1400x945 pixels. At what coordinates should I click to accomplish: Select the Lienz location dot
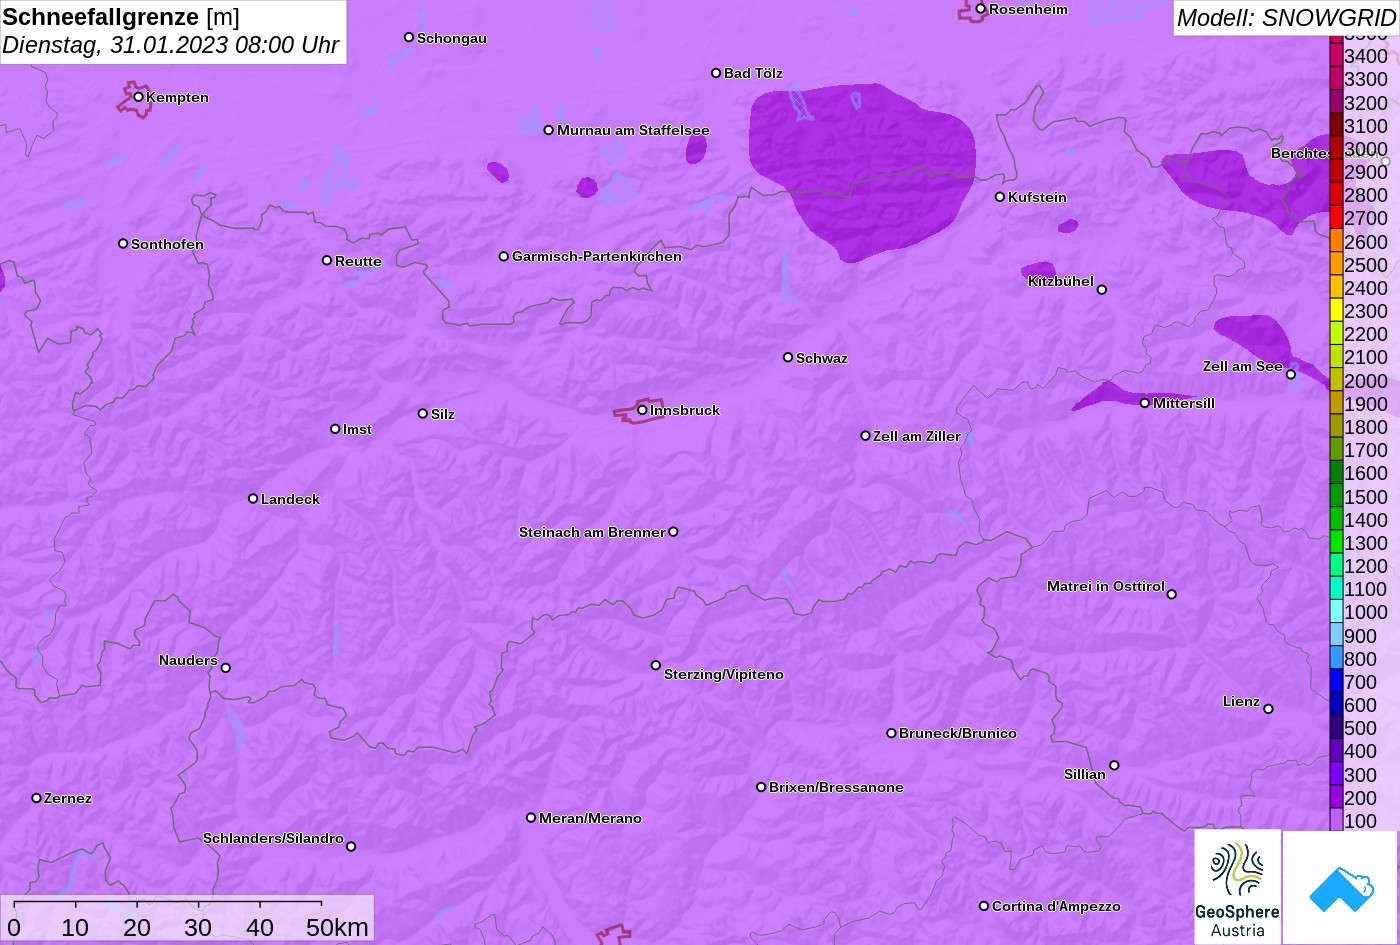1268,709
